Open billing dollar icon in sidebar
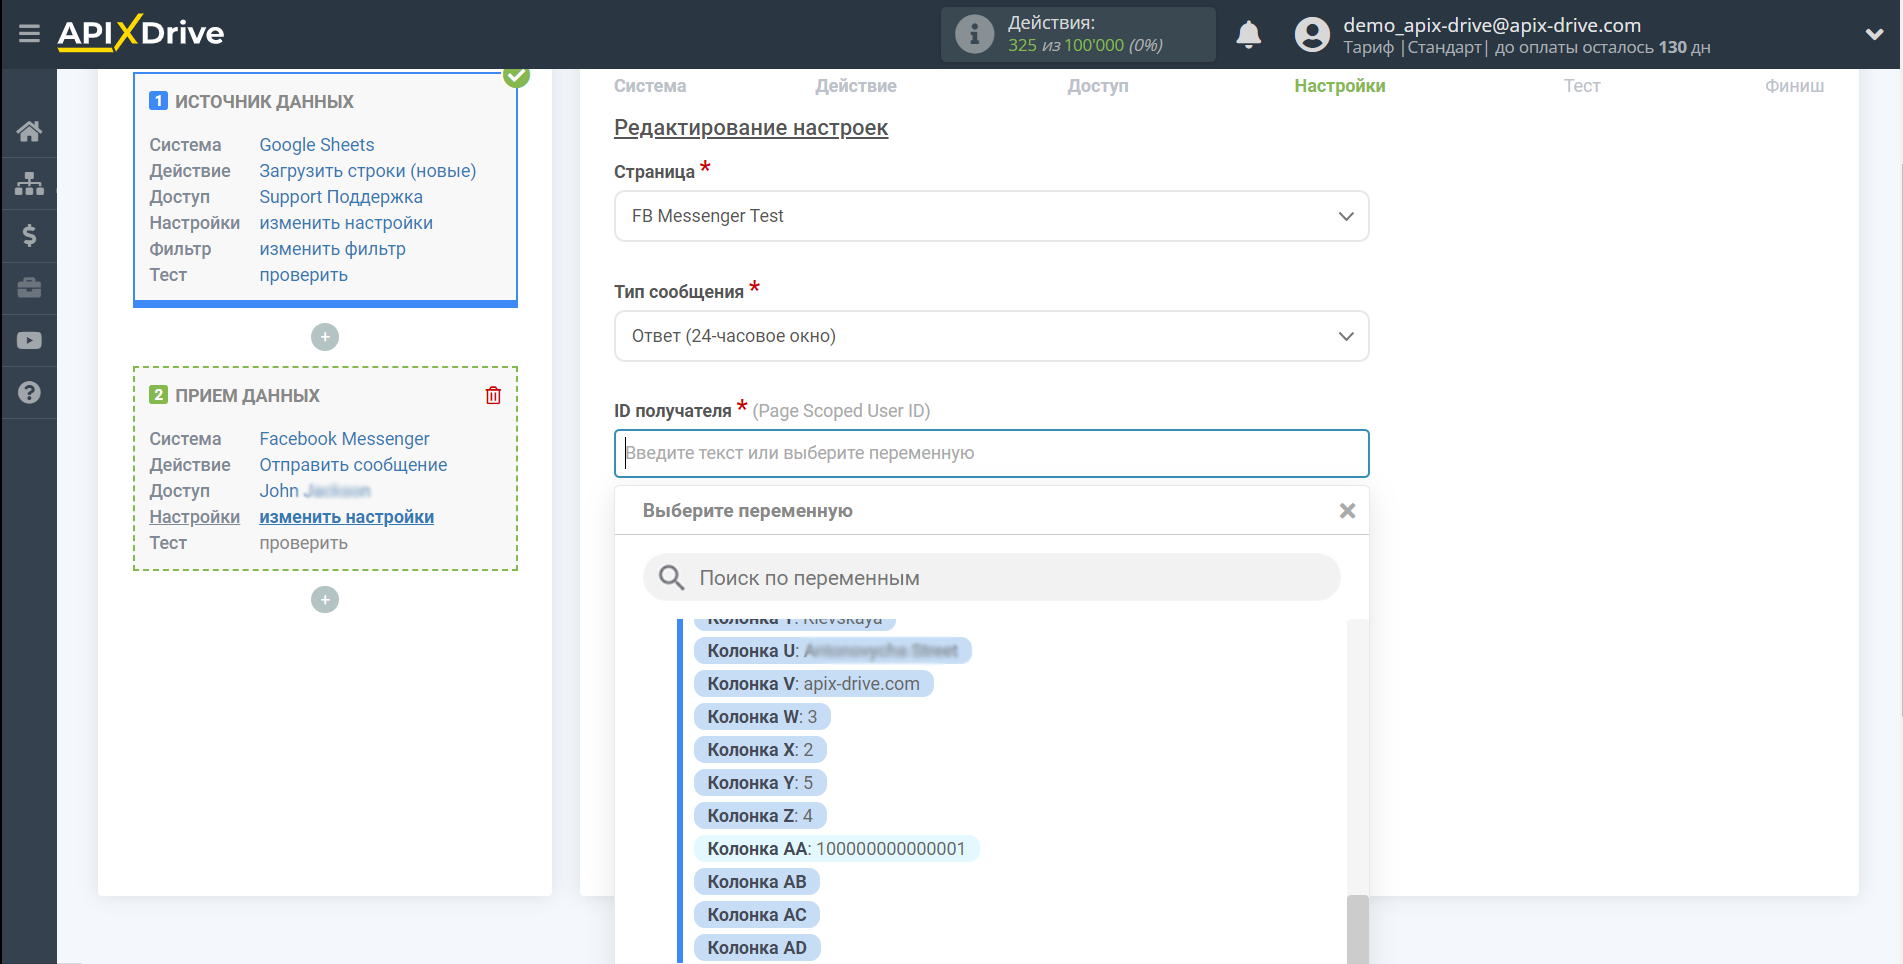The width and height of the screenshot is (1903, 964). (x=29, y=235)
